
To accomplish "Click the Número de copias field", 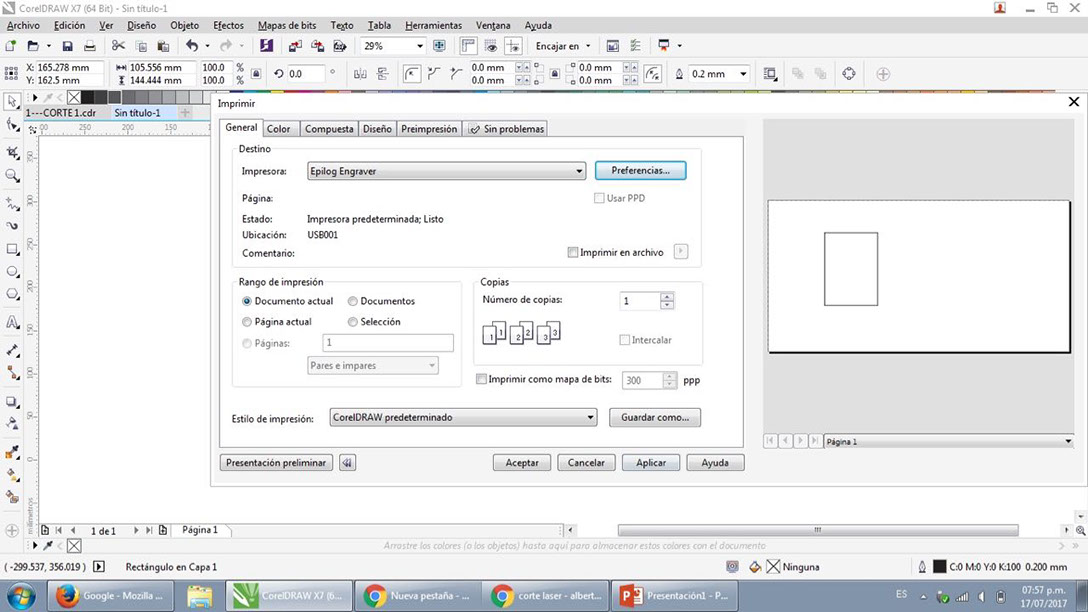I will click(639, 301).
